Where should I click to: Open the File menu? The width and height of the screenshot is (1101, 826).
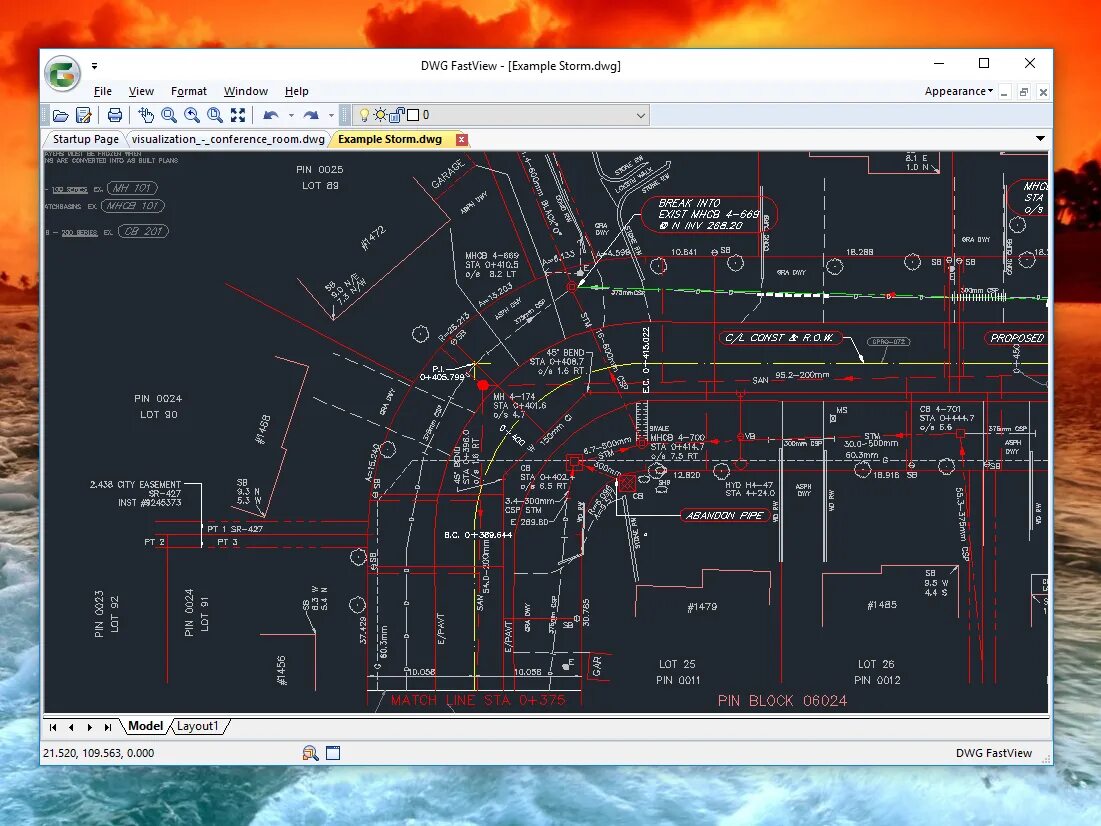coord(103,91)
